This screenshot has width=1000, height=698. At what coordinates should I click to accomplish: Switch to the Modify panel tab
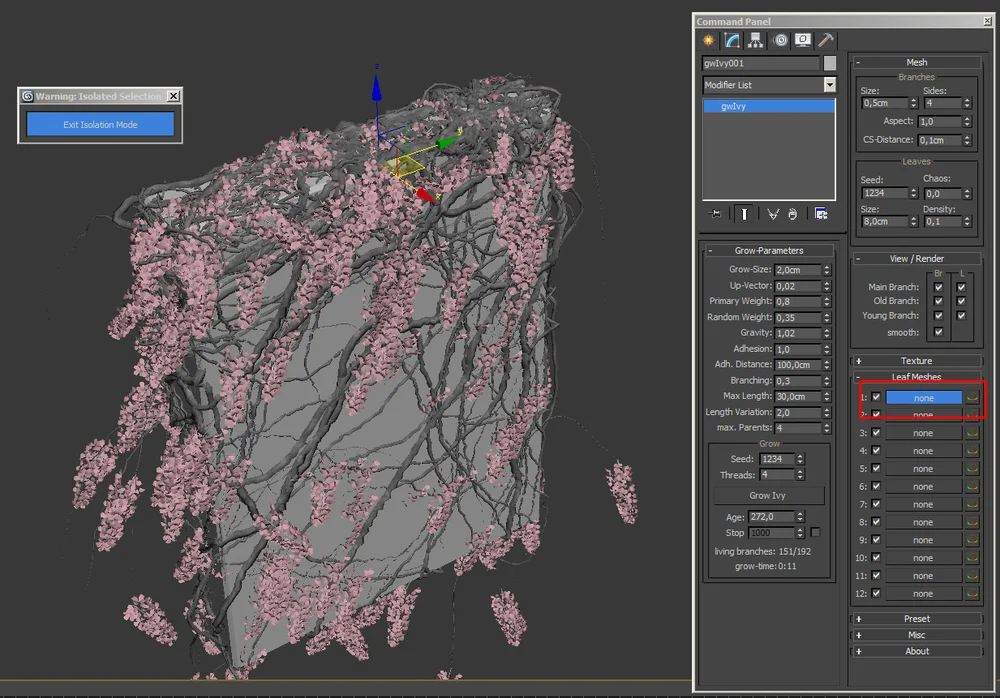pos(732,40)
